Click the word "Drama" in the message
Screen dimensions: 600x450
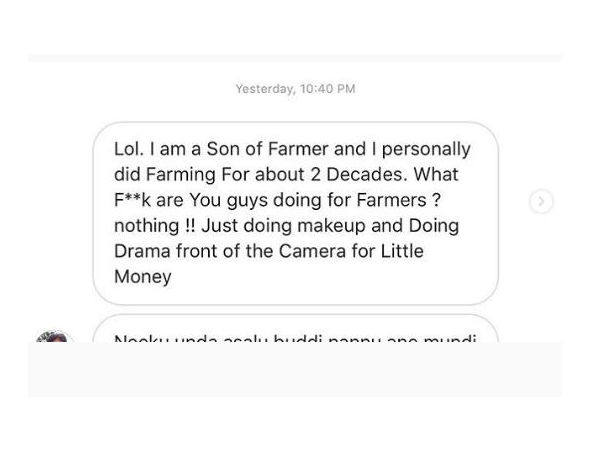145,252
